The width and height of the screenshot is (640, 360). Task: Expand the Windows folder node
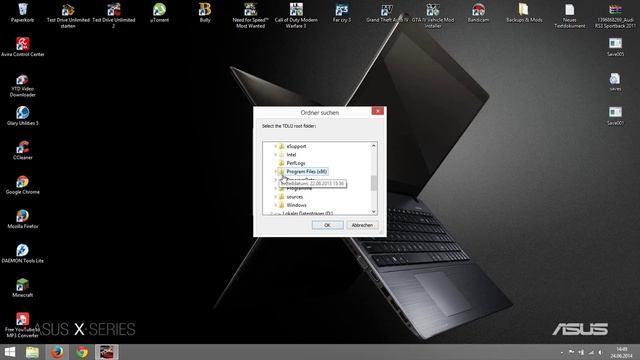tap(276, 205)
